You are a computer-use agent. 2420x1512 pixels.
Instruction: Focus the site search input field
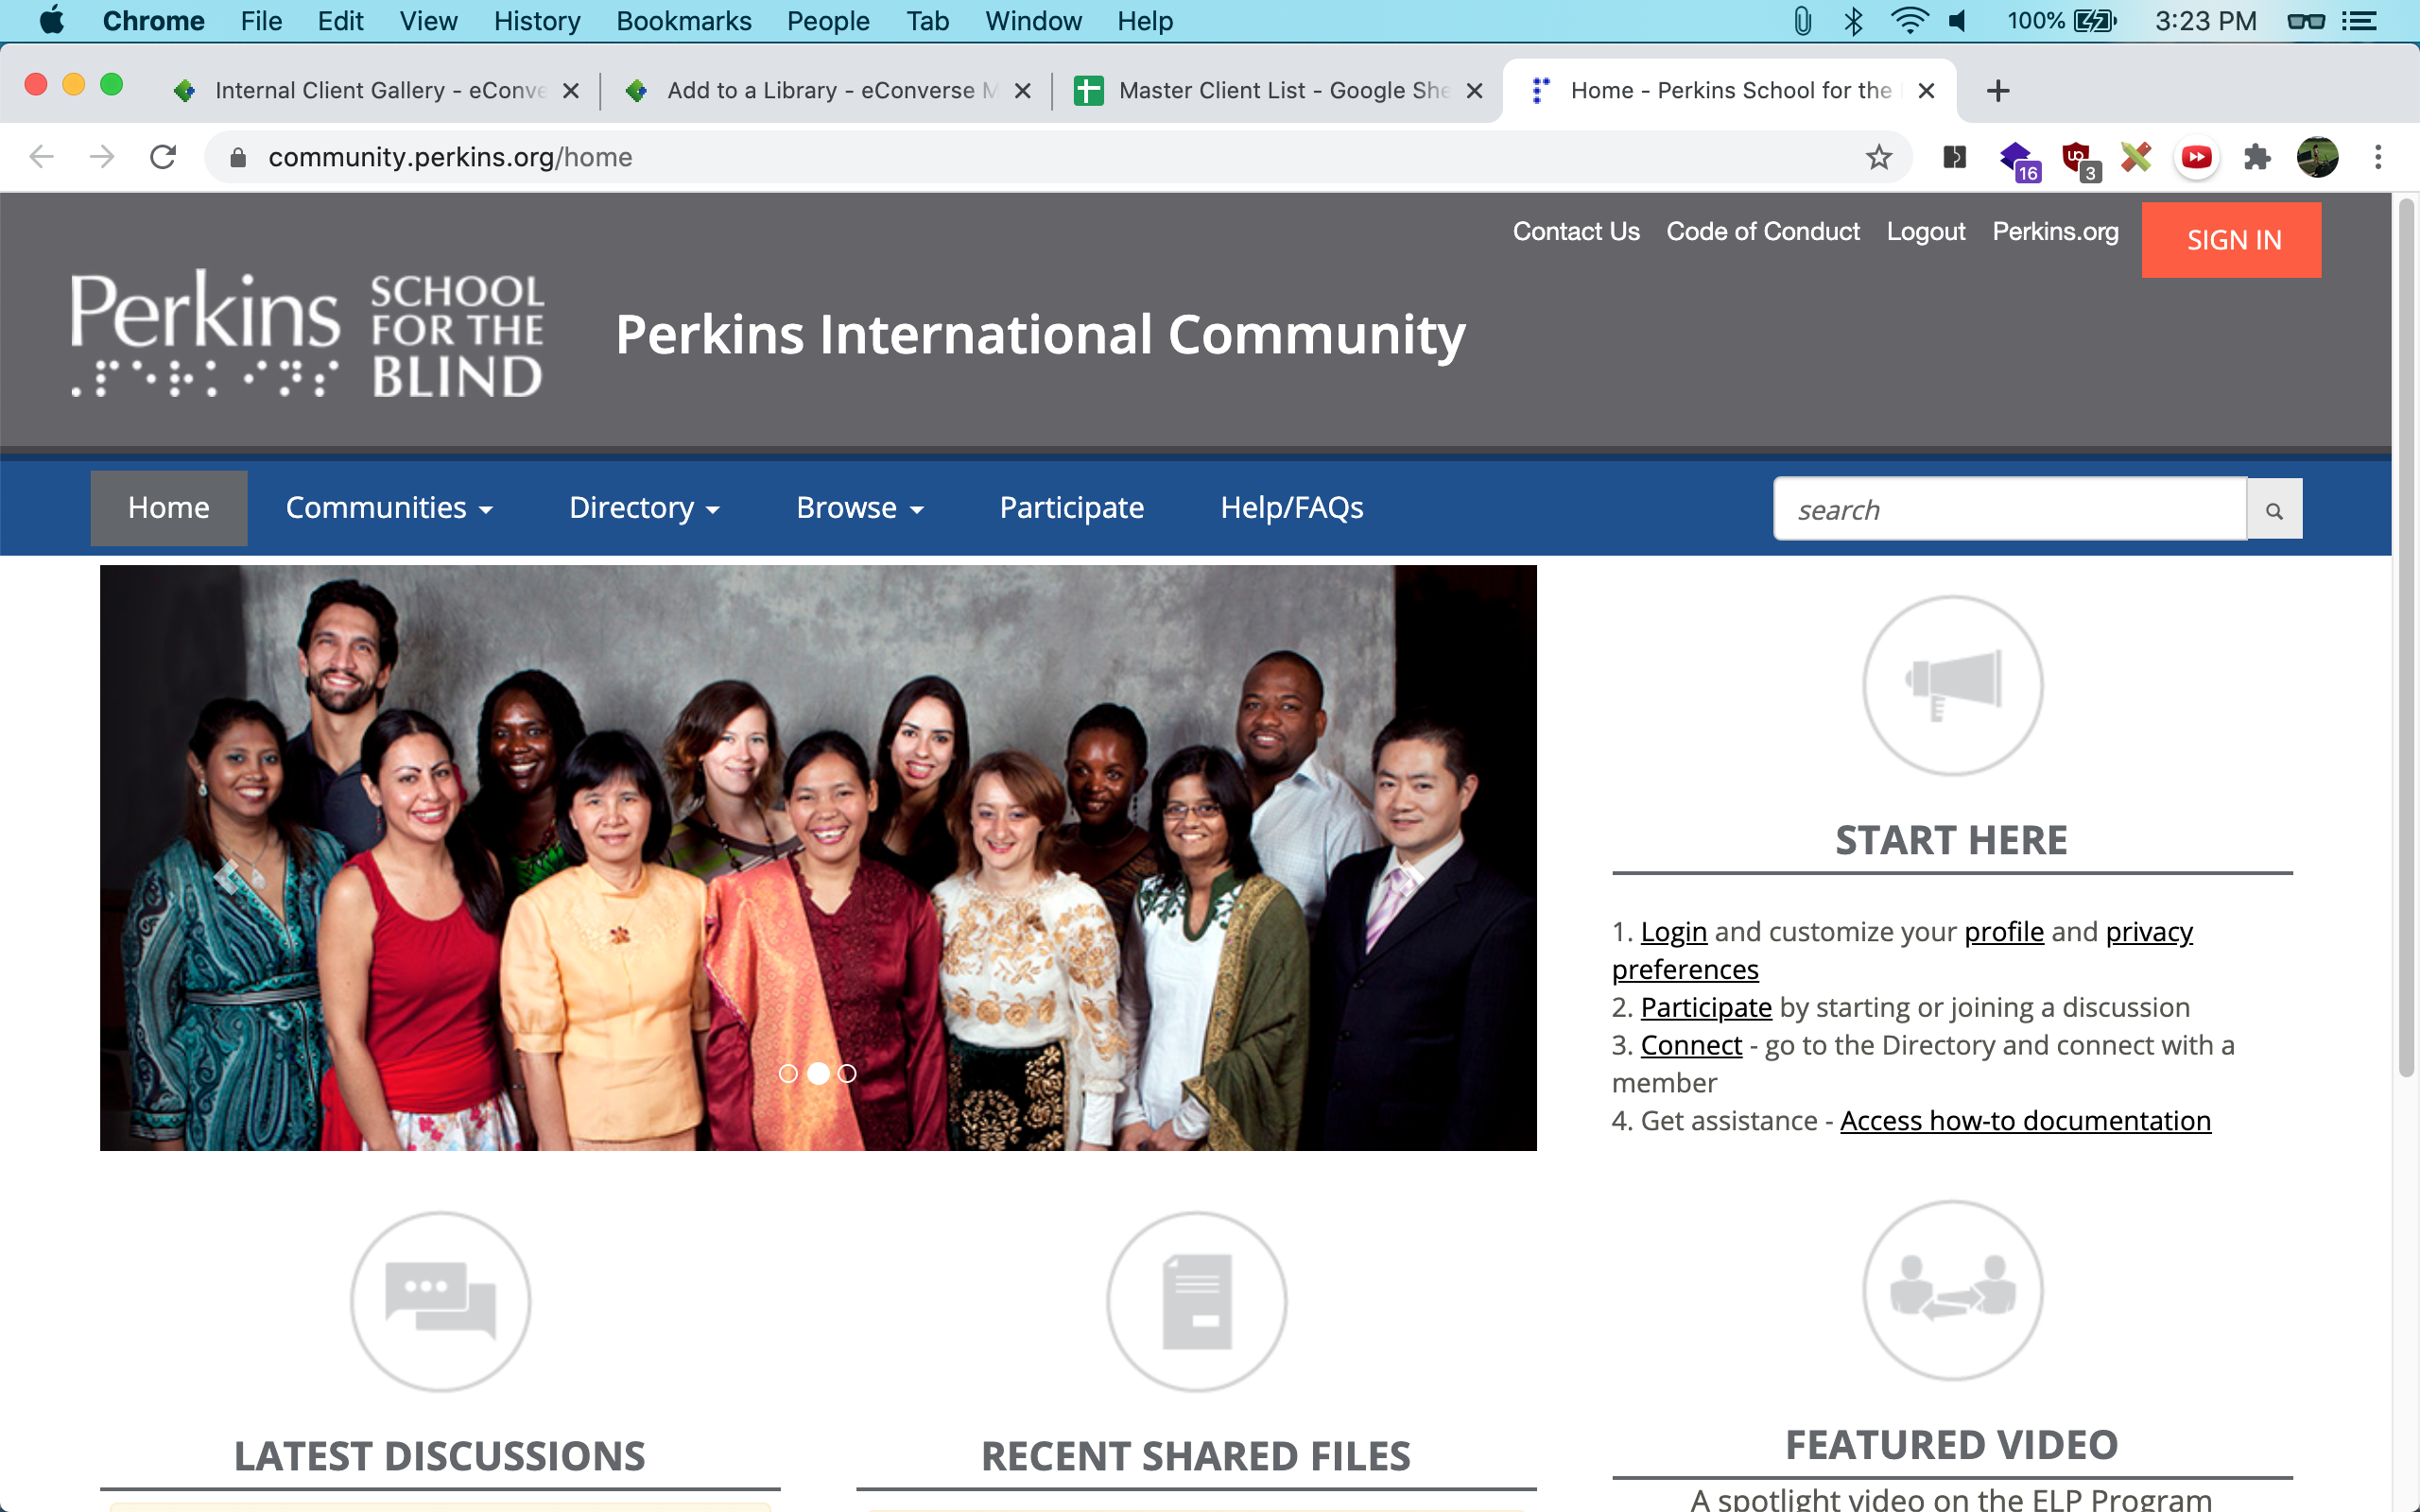click(2008, 510)
